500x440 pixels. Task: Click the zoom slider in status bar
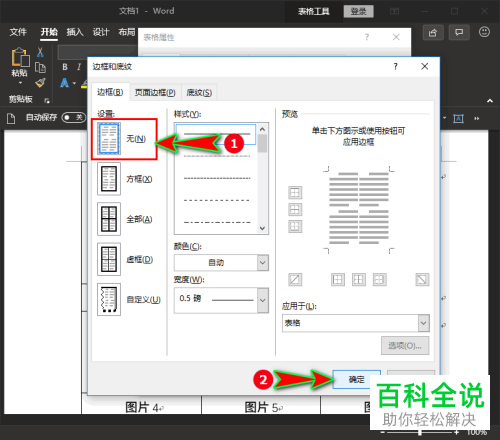coord(420,433)
